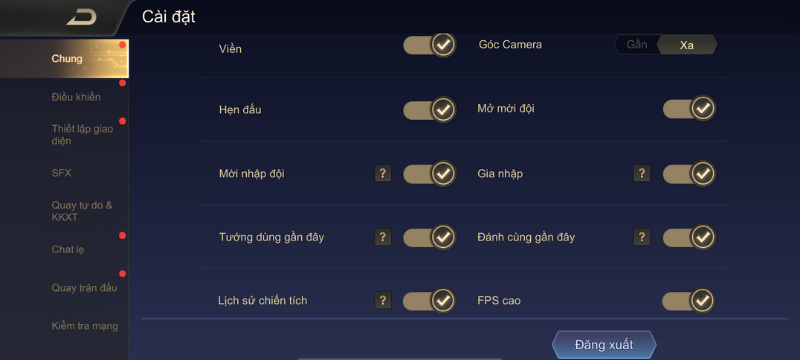Image resolution: width=800 pixels, height=360 pixels.
Task: Disable the Hẹn đấu switch
Action: click(x=429, y=109)
